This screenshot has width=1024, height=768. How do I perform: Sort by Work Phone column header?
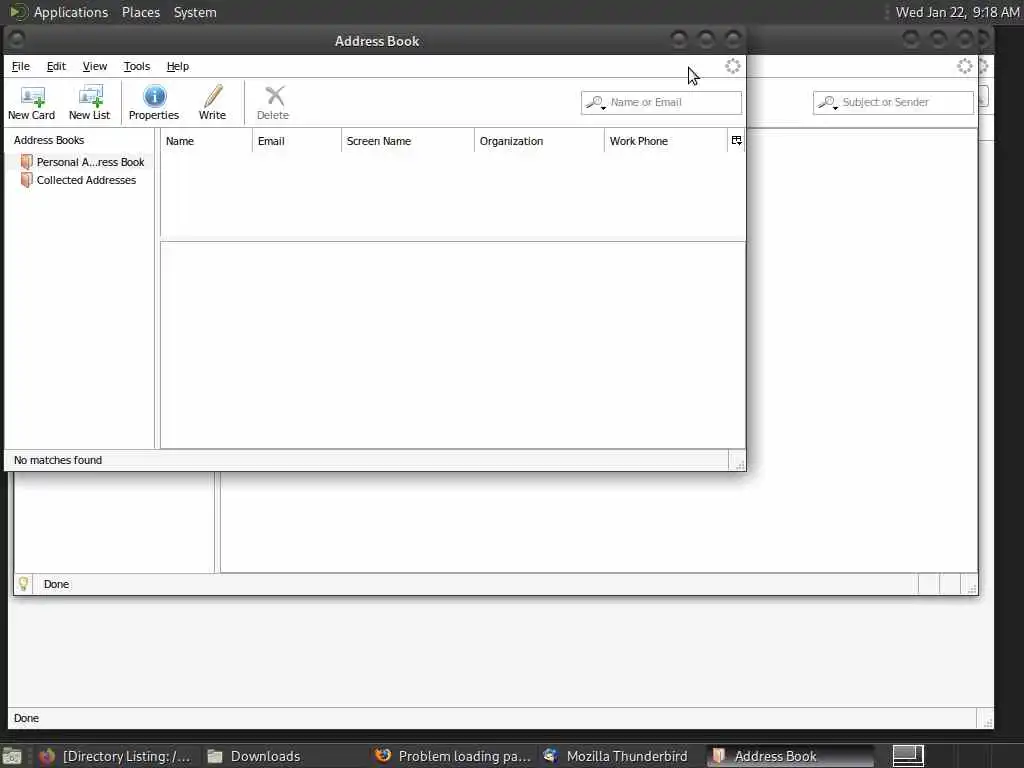coord(665,141)
